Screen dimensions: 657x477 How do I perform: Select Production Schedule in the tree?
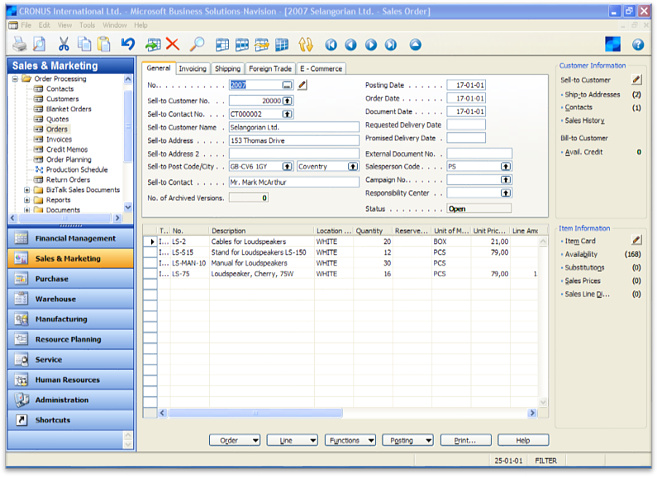pyautogui.click(x=77, y=170)
